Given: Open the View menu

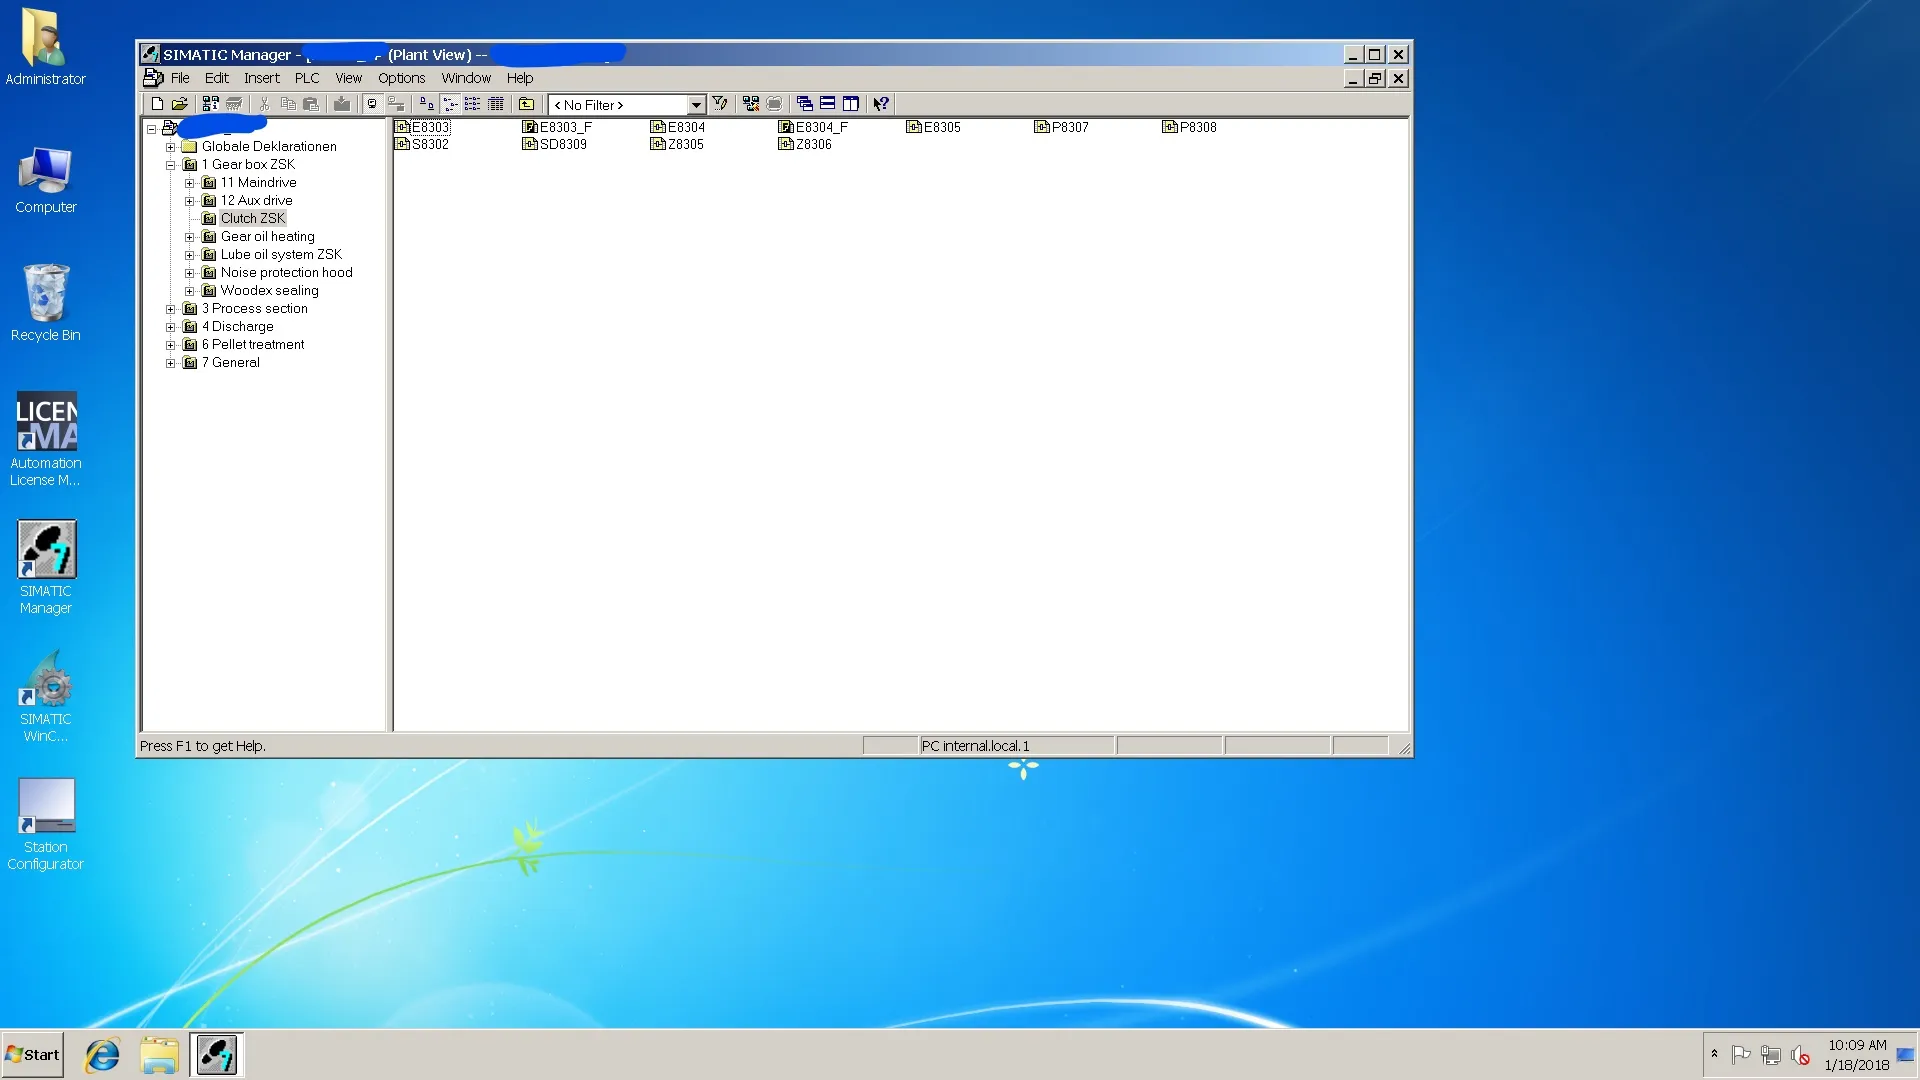Looking at the screenshot, I should point(349,78).
